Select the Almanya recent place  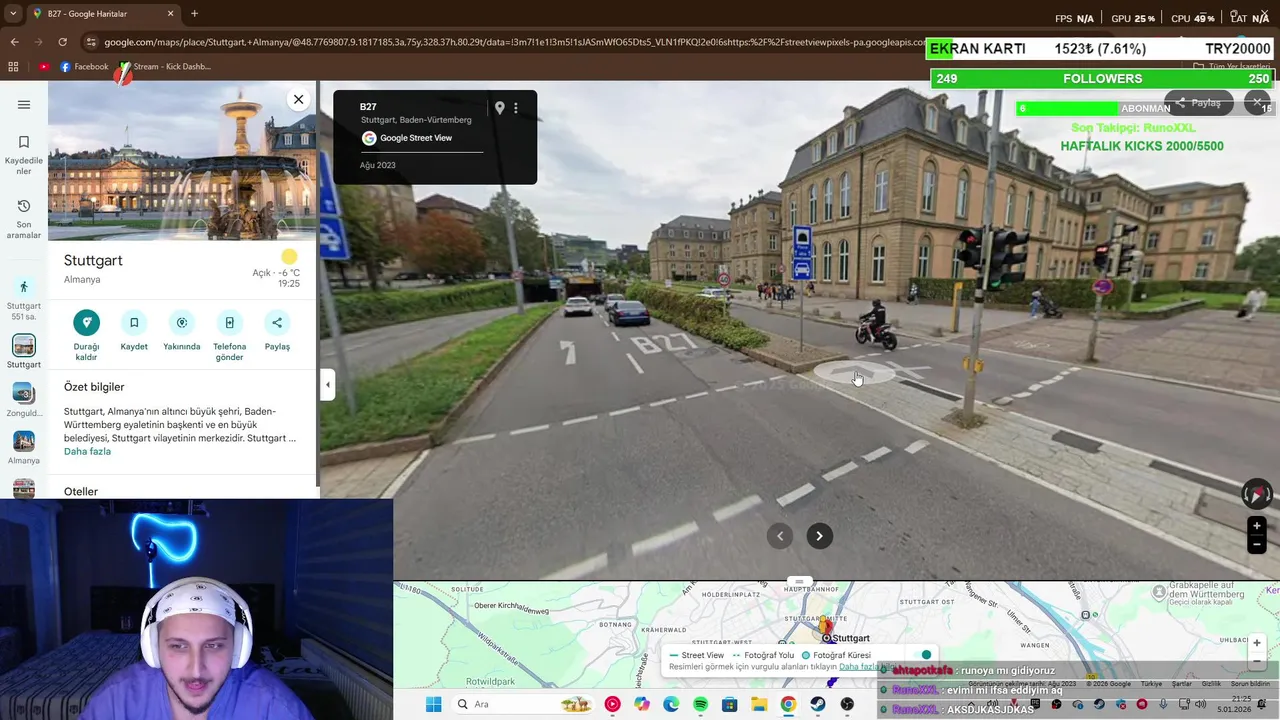pos(24,447)
